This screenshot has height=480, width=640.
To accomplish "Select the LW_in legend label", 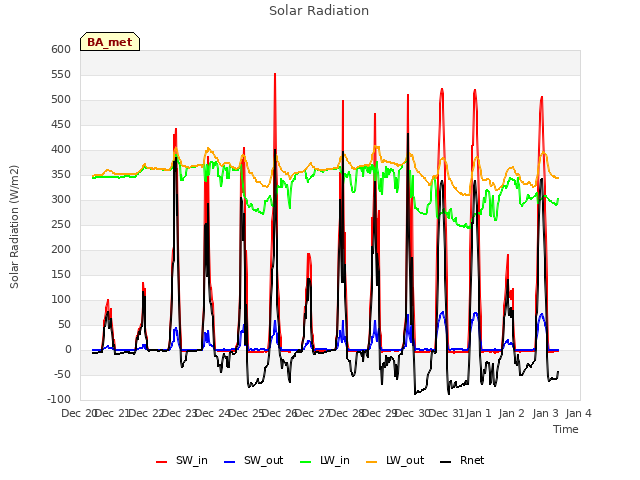I will click(335, 460).
